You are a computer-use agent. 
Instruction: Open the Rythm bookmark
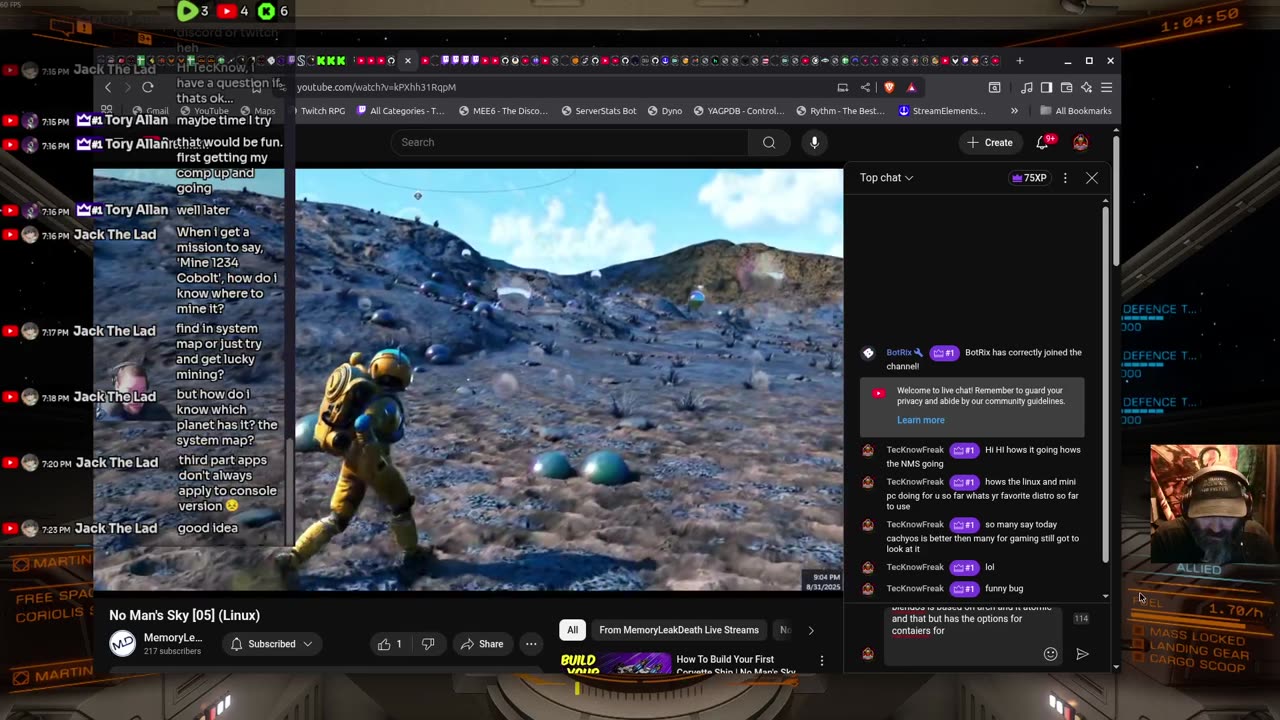click(x=840, y=111)
